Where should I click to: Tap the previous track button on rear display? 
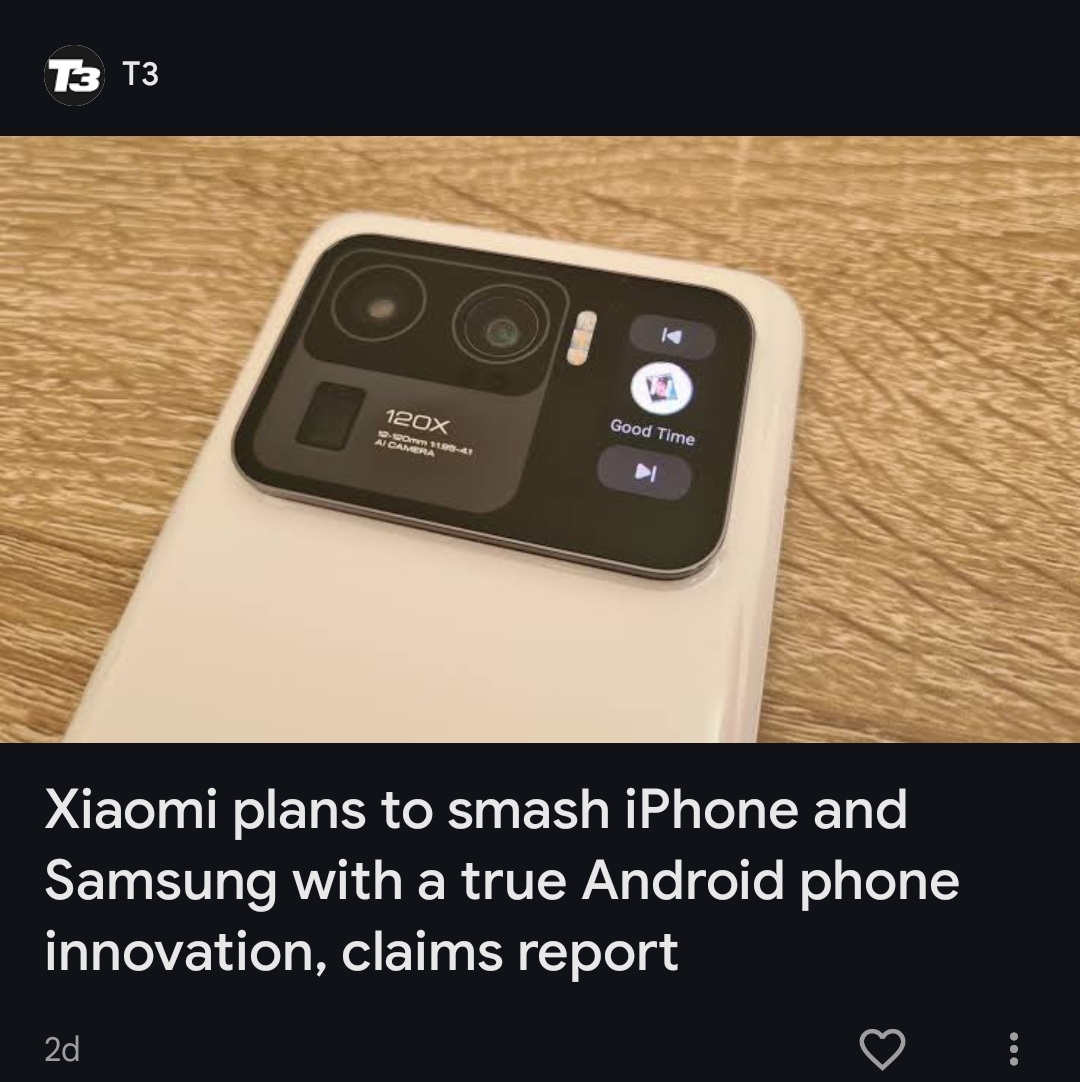672,337
